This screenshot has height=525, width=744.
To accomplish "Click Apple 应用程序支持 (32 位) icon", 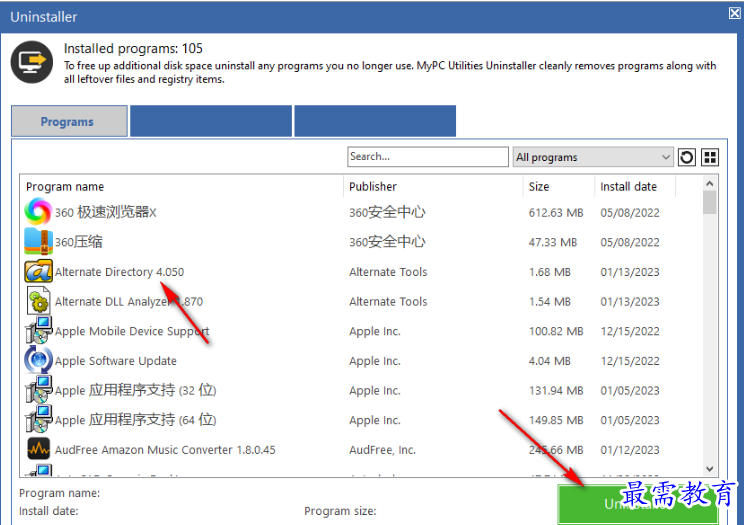I will pos(38,390).
